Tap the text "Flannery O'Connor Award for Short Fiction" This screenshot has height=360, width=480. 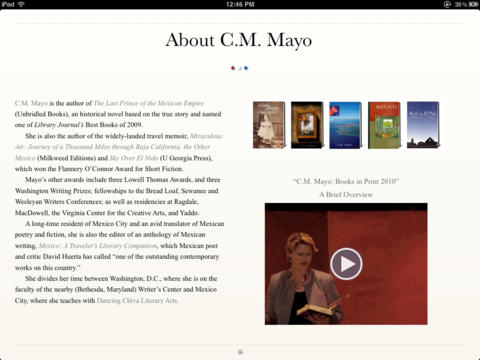tap(121, 169)
